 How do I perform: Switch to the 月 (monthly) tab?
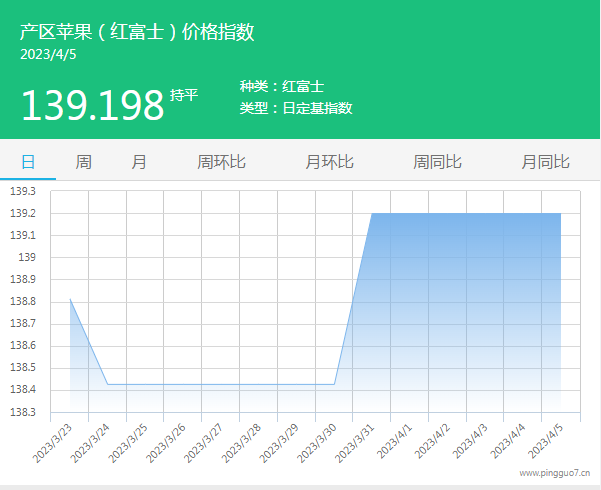(x=138, y=162)
